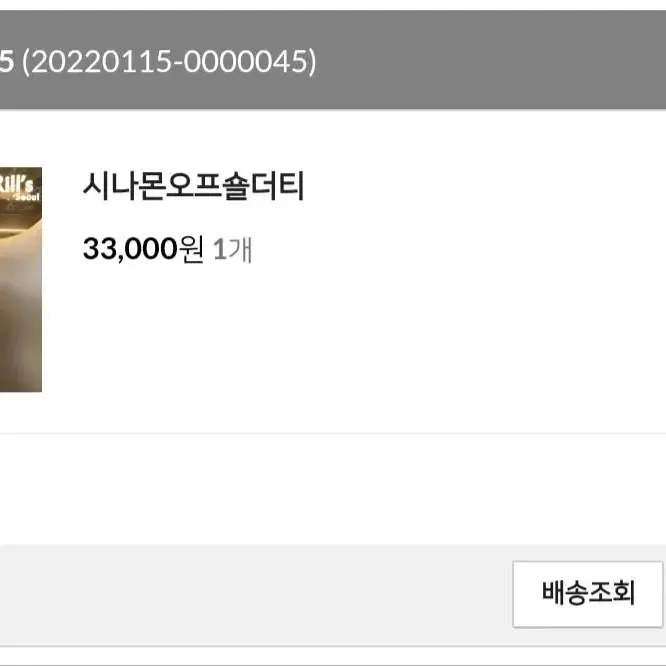Click the opening parenthesis of order number

tap(25, 62)
